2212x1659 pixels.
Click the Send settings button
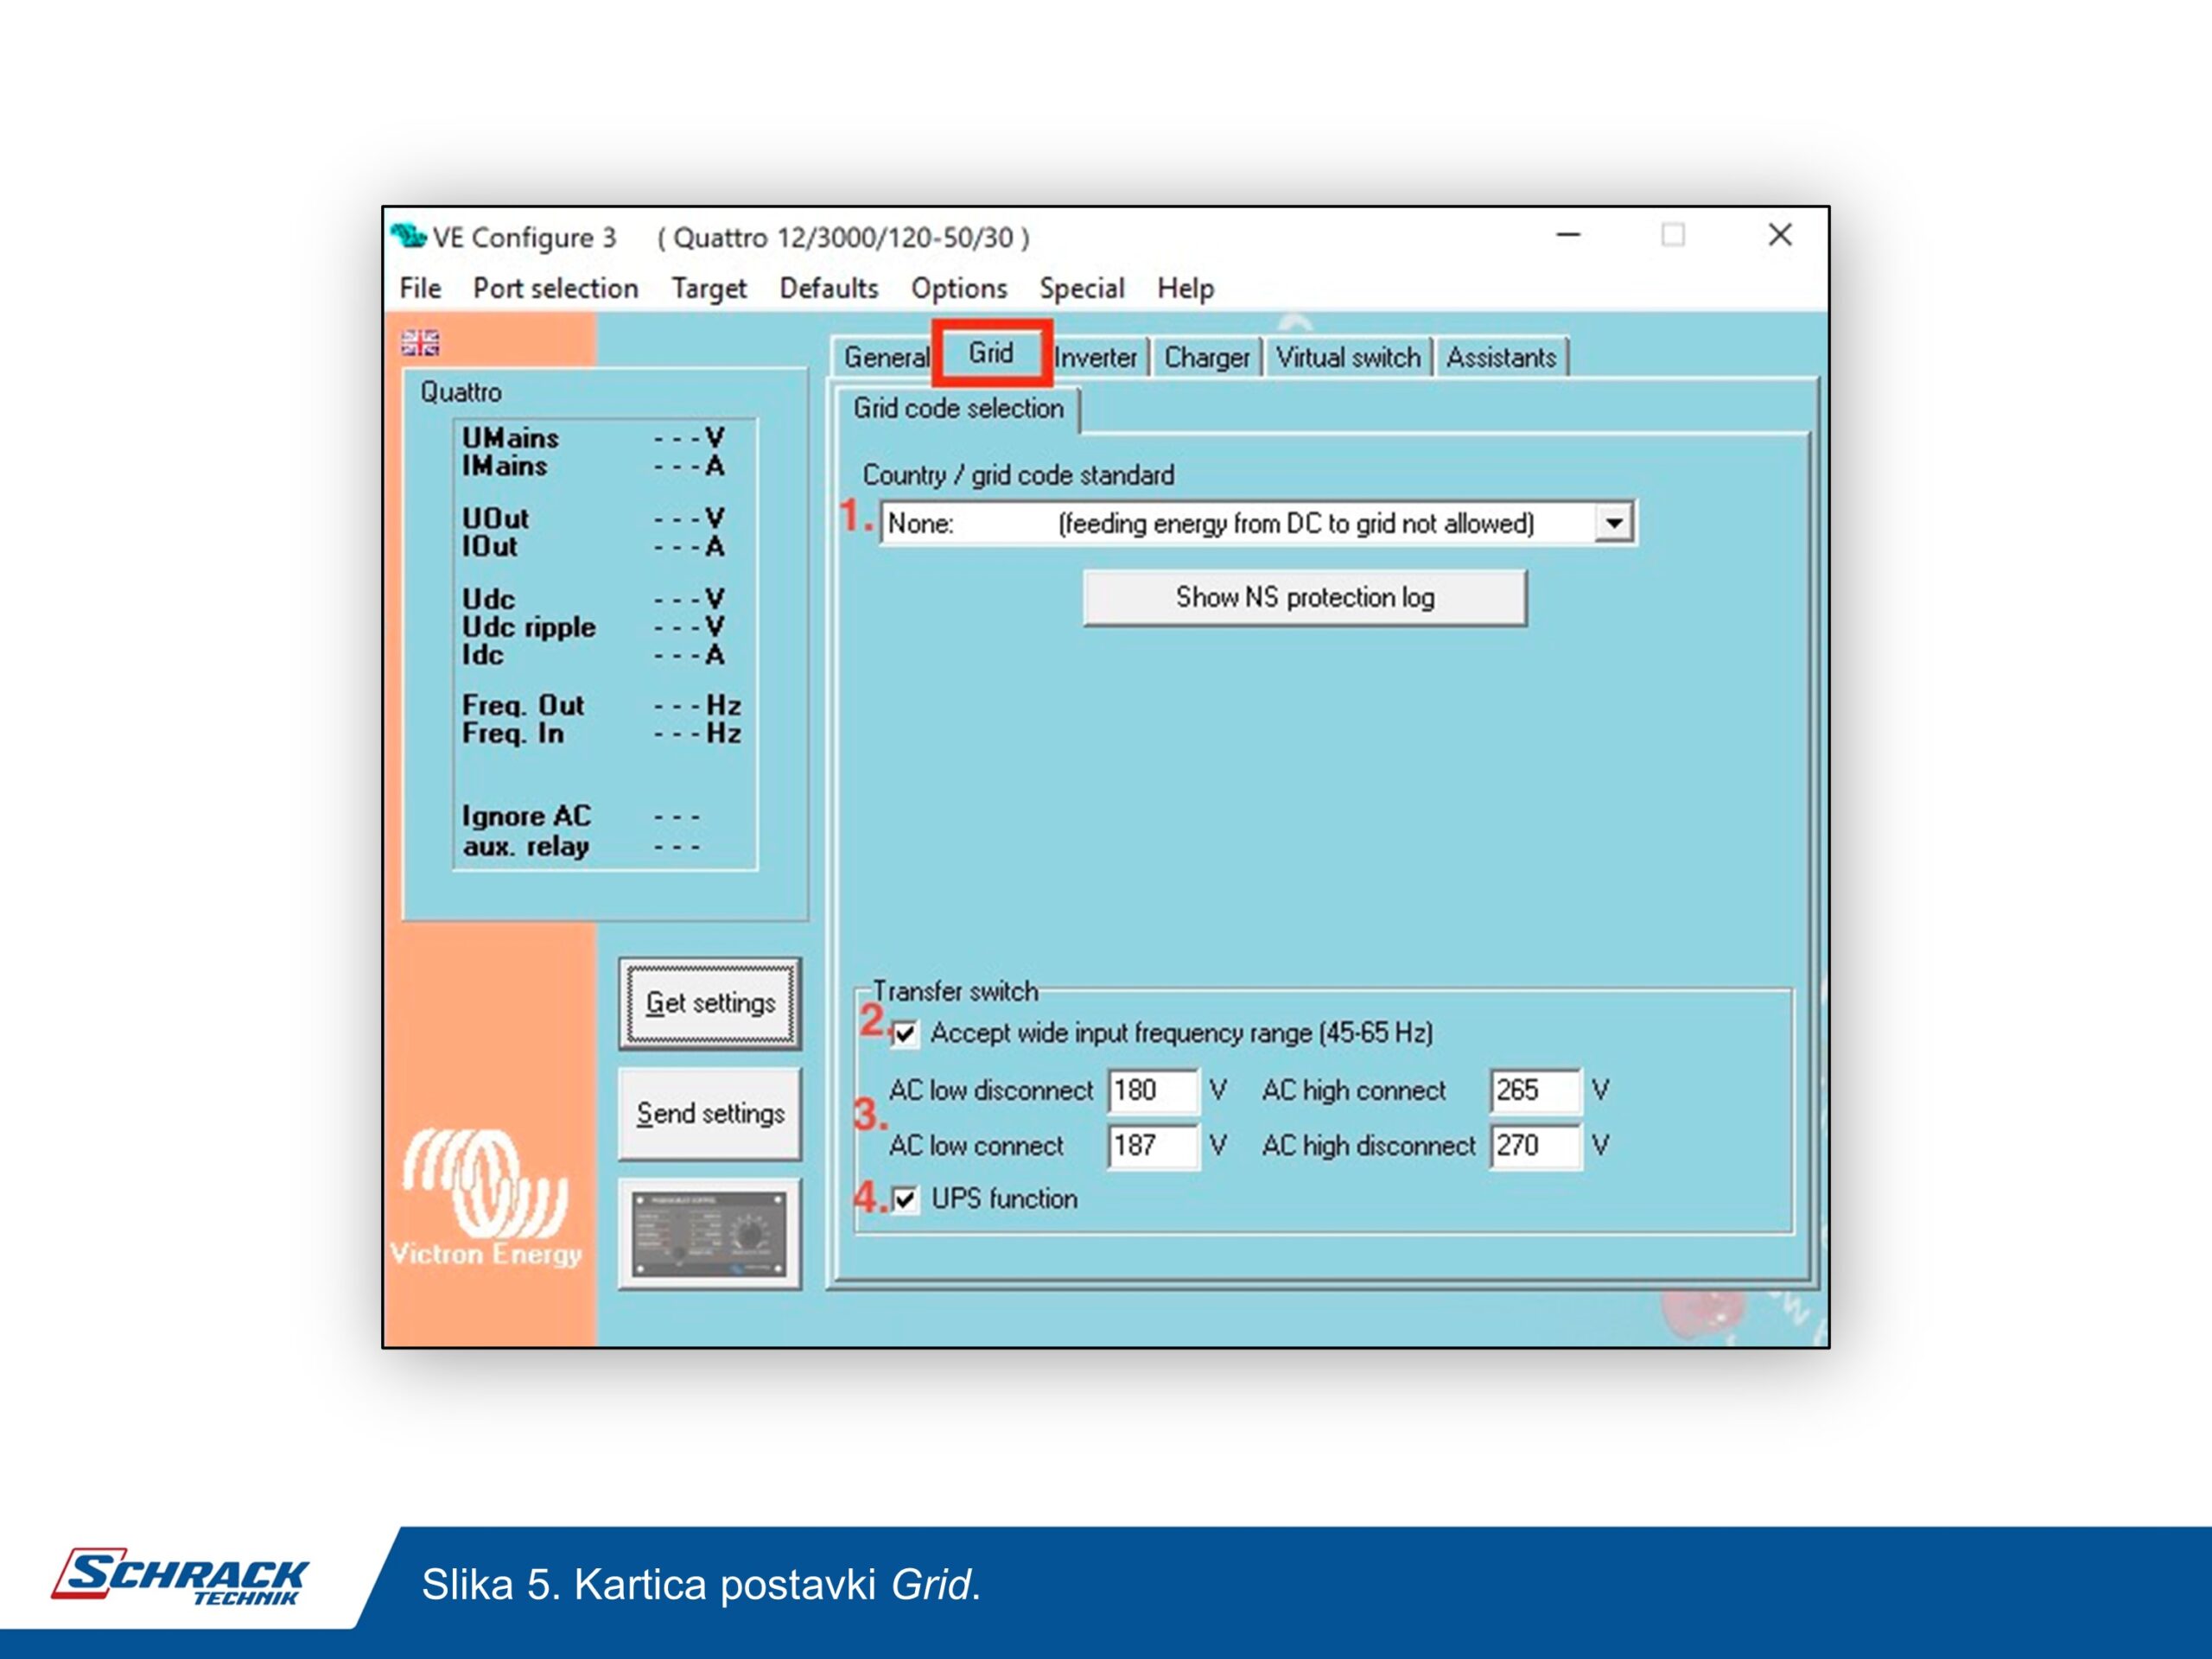click(x=709, y=1113)
